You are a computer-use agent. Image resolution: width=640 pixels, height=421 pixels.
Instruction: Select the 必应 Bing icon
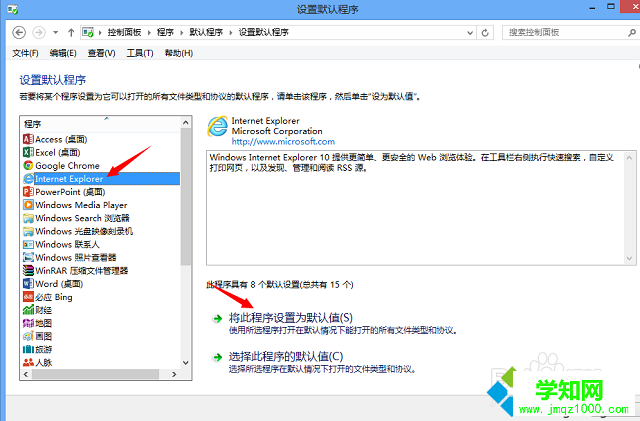(x=28, y=297)
